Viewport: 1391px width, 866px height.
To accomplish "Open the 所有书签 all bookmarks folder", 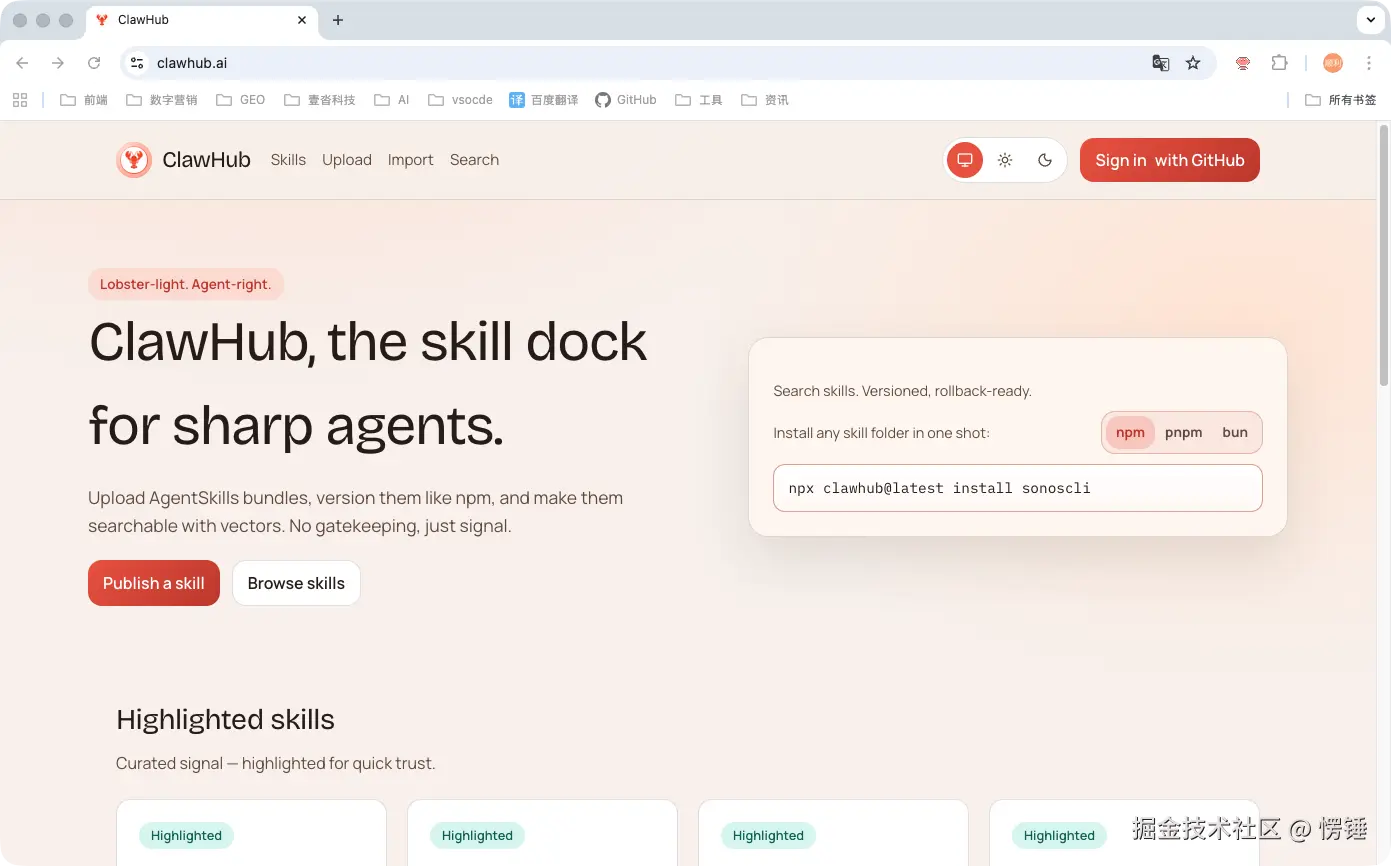I will click(x=1341, y=100).
